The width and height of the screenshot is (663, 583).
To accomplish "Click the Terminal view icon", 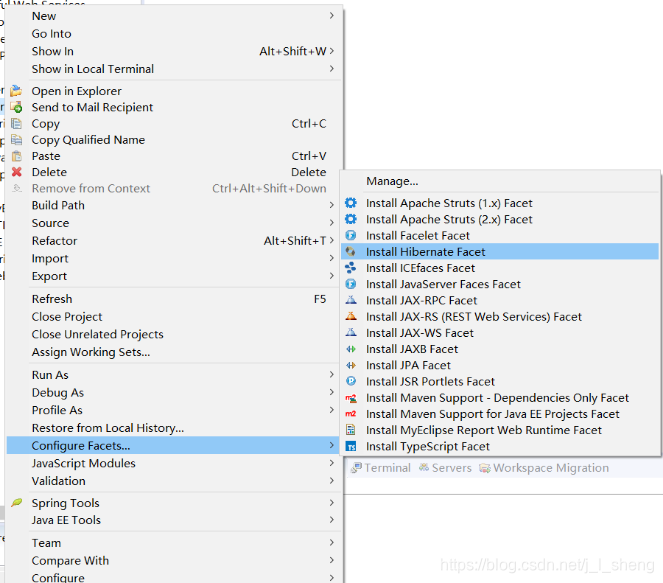I will click(x=356, y=468).
